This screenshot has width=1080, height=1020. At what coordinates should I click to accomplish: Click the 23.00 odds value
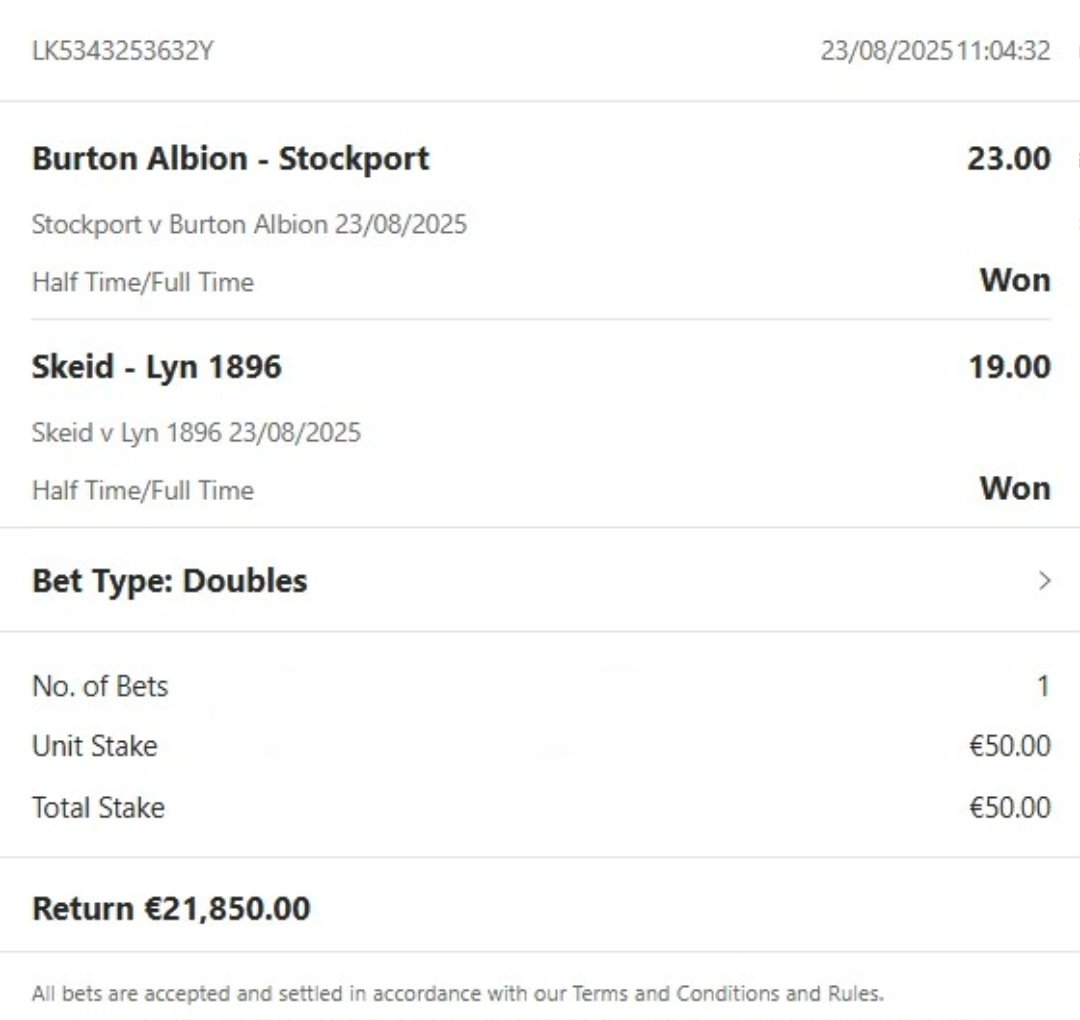pos(1008,159)
